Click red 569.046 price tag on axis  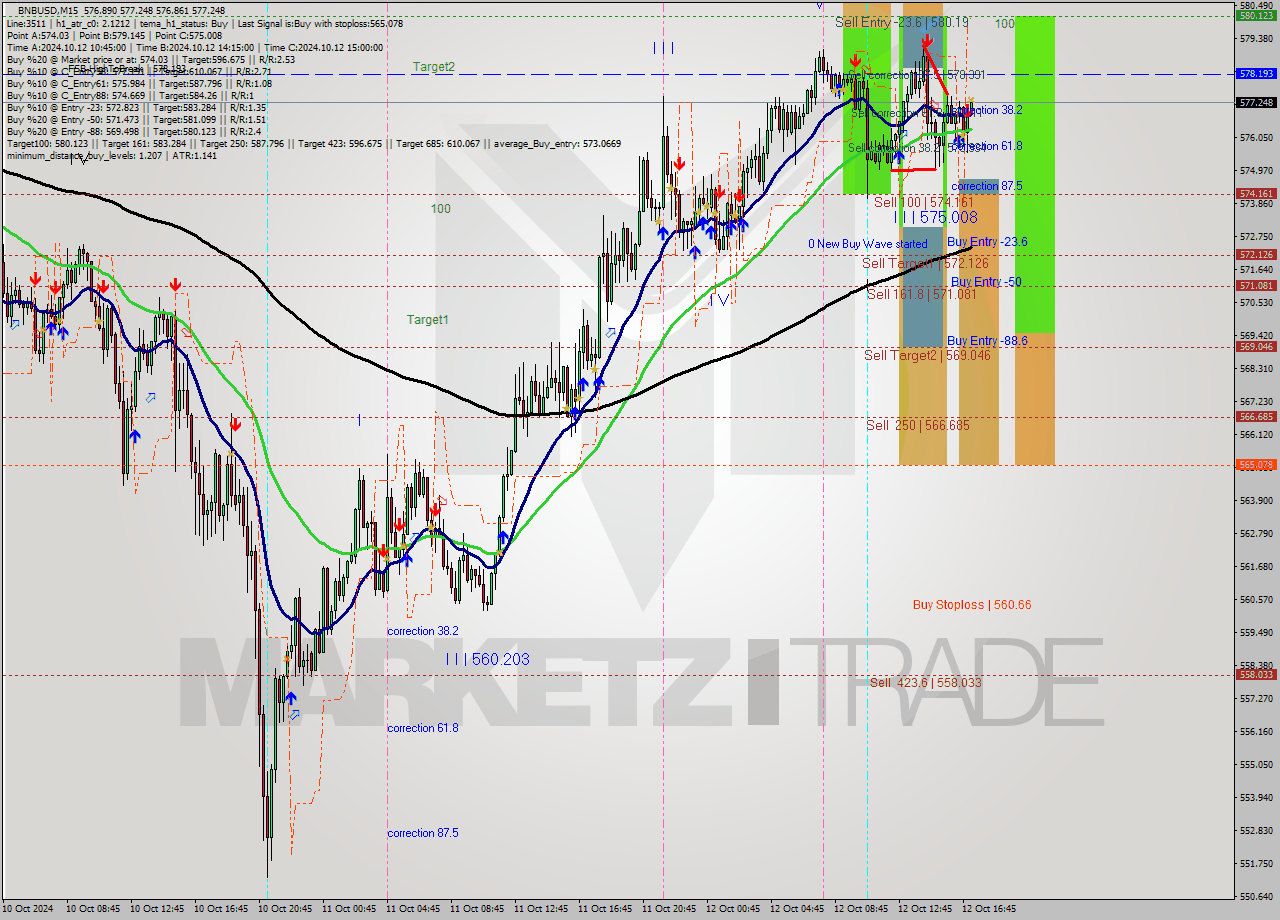coord(1256,347)
